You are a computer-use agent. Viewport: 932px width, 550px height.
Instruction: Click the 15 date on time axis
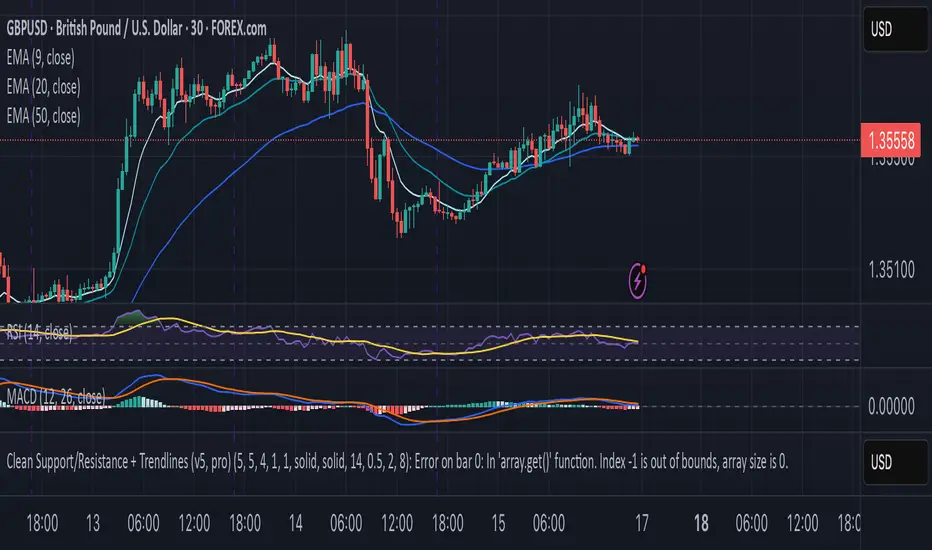pos(498,523)
